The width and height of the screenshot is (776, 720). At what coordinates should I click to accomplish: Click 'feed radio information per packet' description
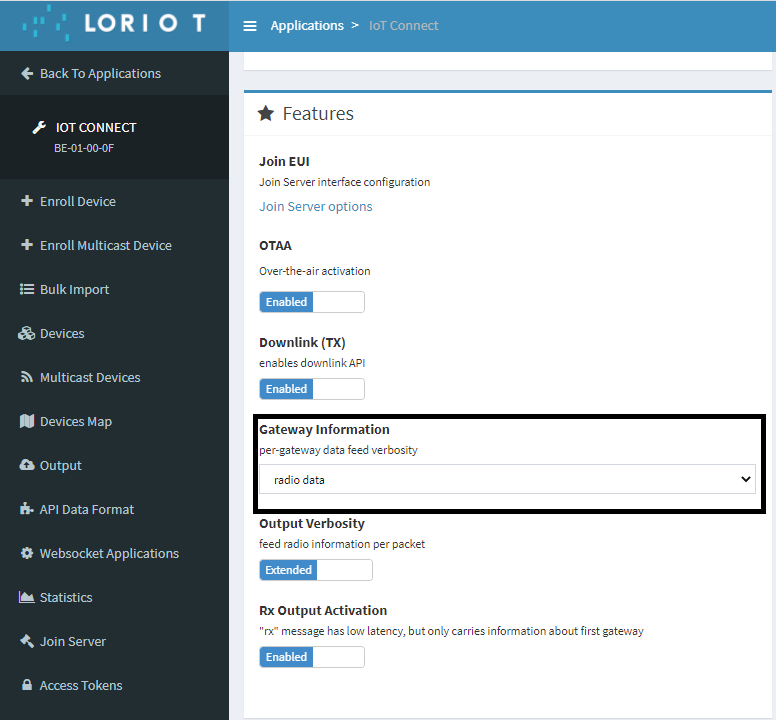pyautogui.click(x=342, y=544)
